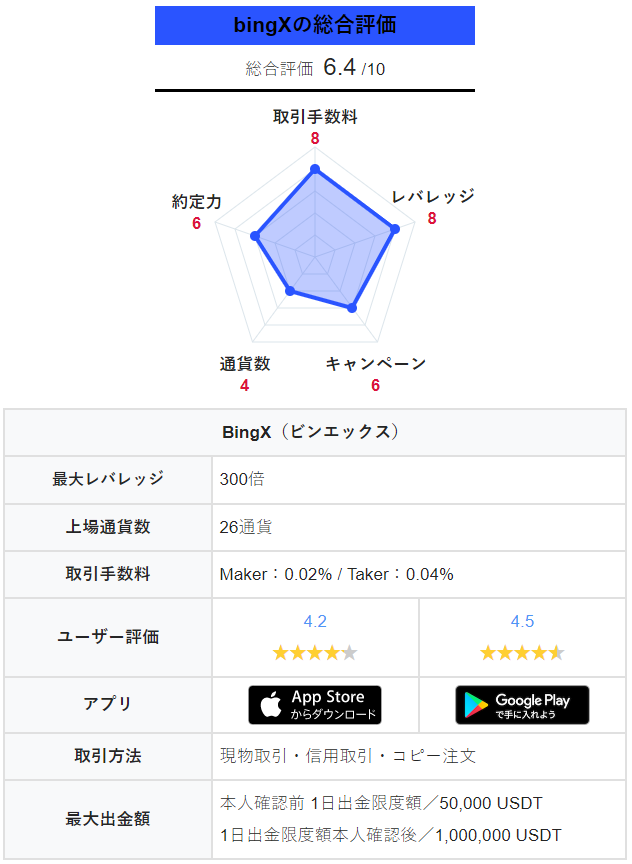Click the 26通貨 listed currencies value
This screenshot has height=864, width=632.
point(246,527)
